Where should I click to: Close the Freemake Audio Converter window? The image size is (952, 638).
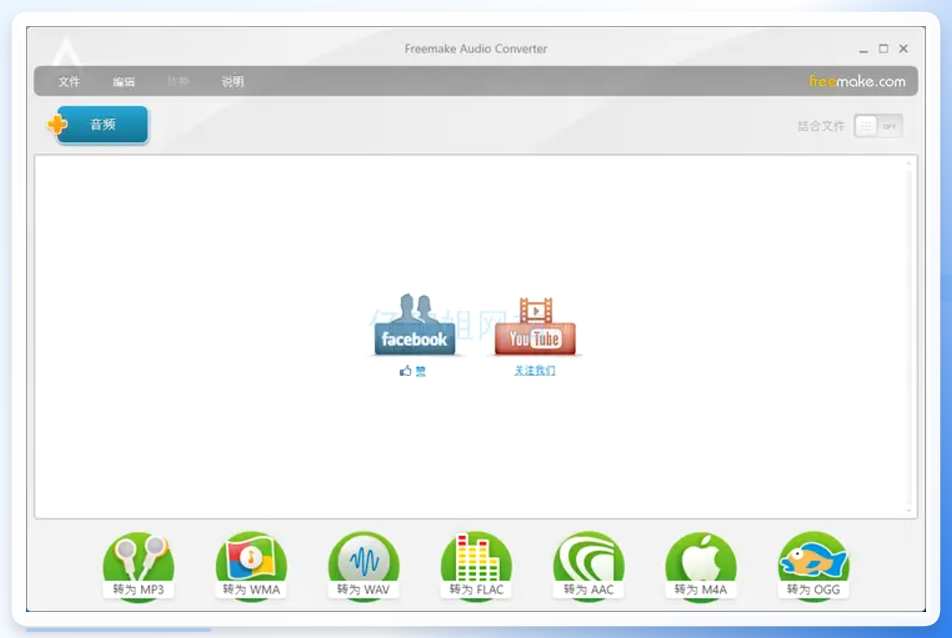click(x=903, y=49)
